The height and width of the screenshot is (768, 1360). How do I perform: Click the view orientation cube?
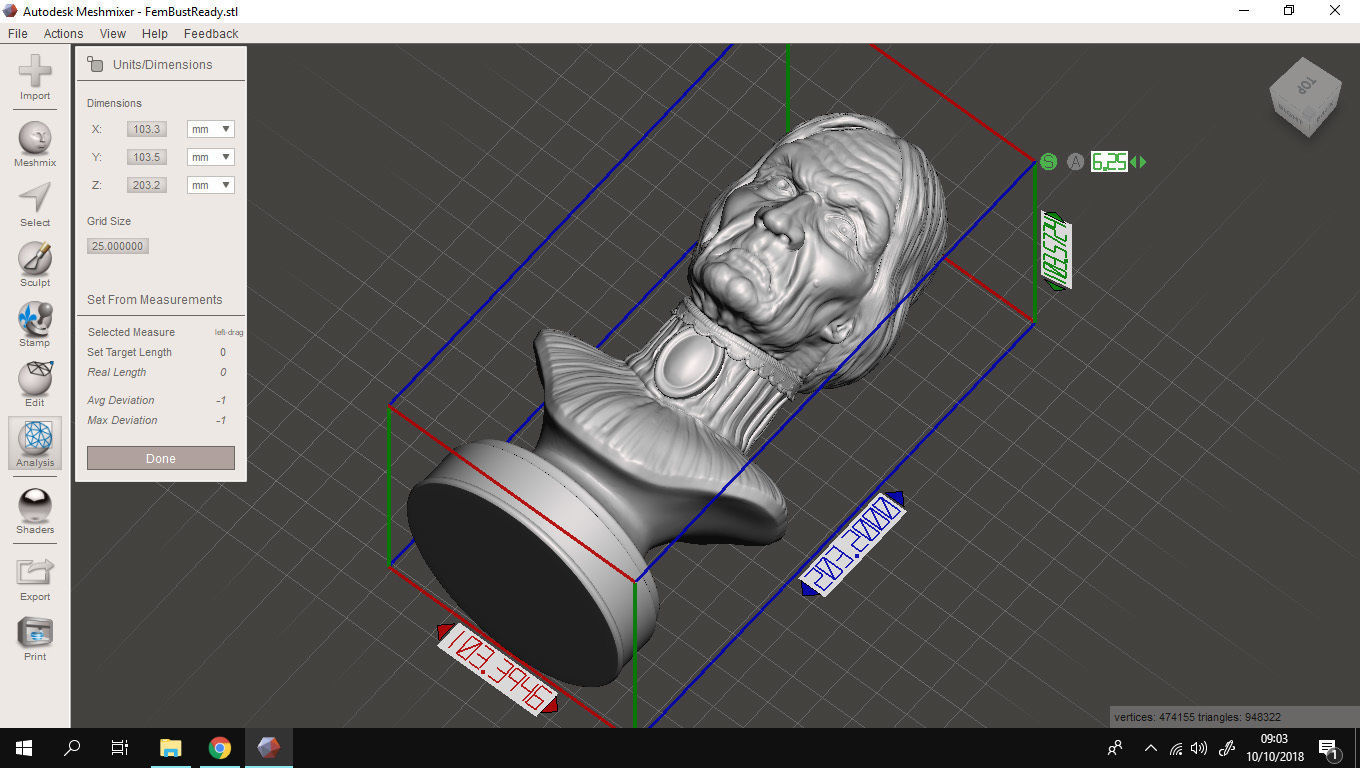pyautogui.click(x=1304, y=97)
